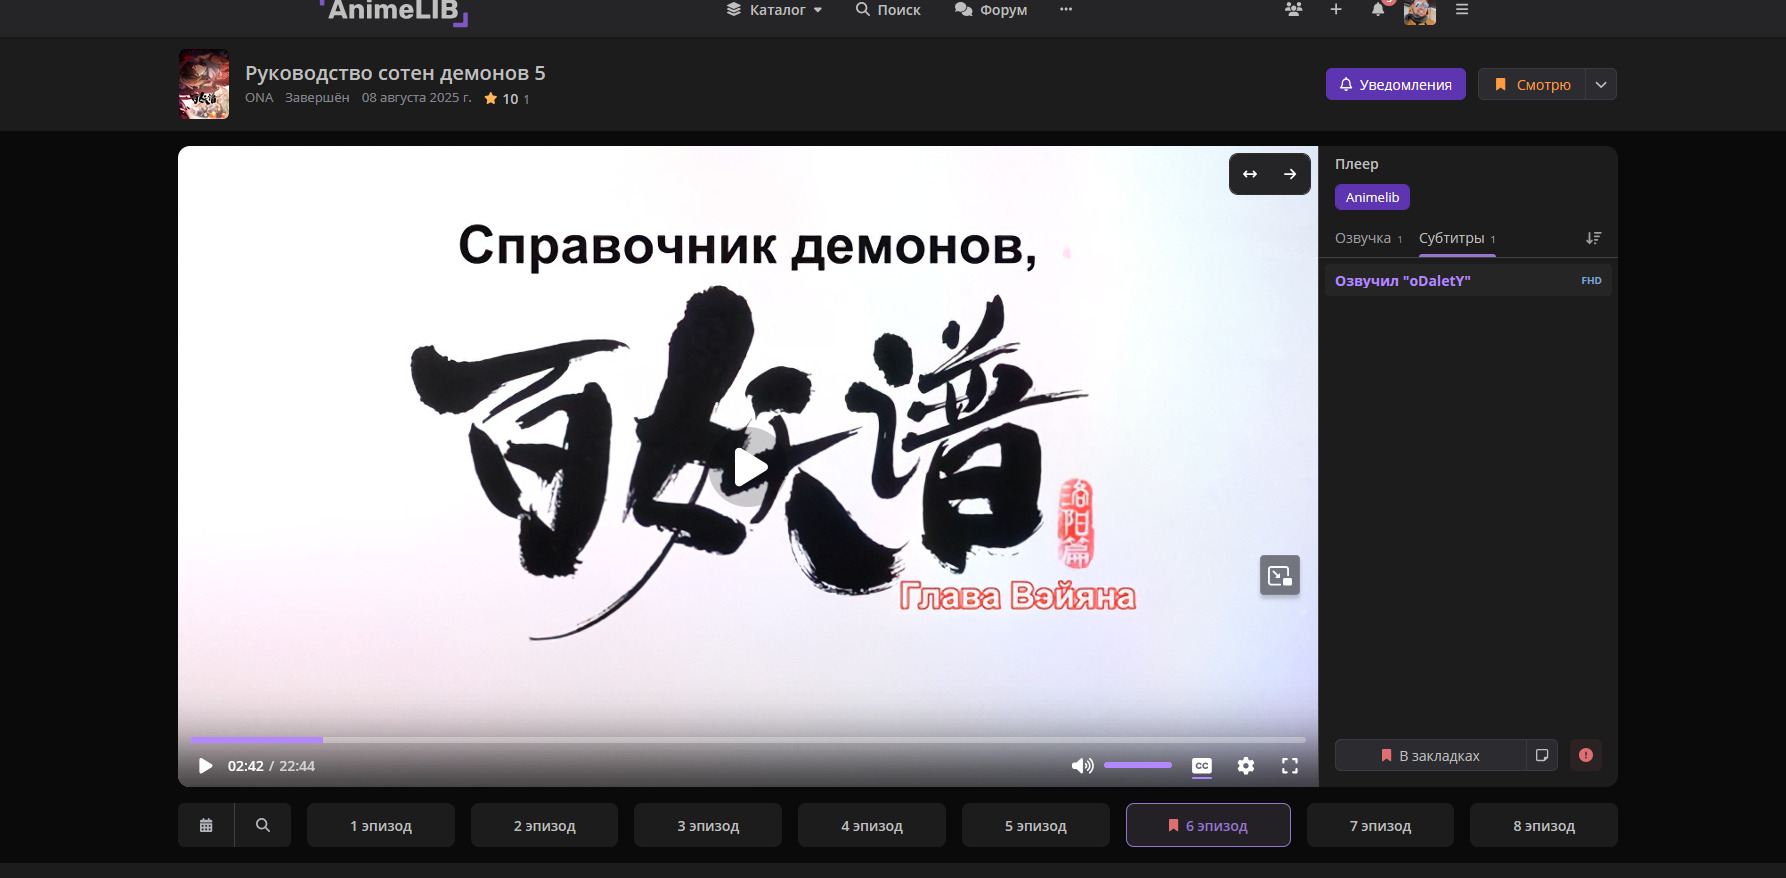Open the notifications bell in header

click(x=1378, y=10)
